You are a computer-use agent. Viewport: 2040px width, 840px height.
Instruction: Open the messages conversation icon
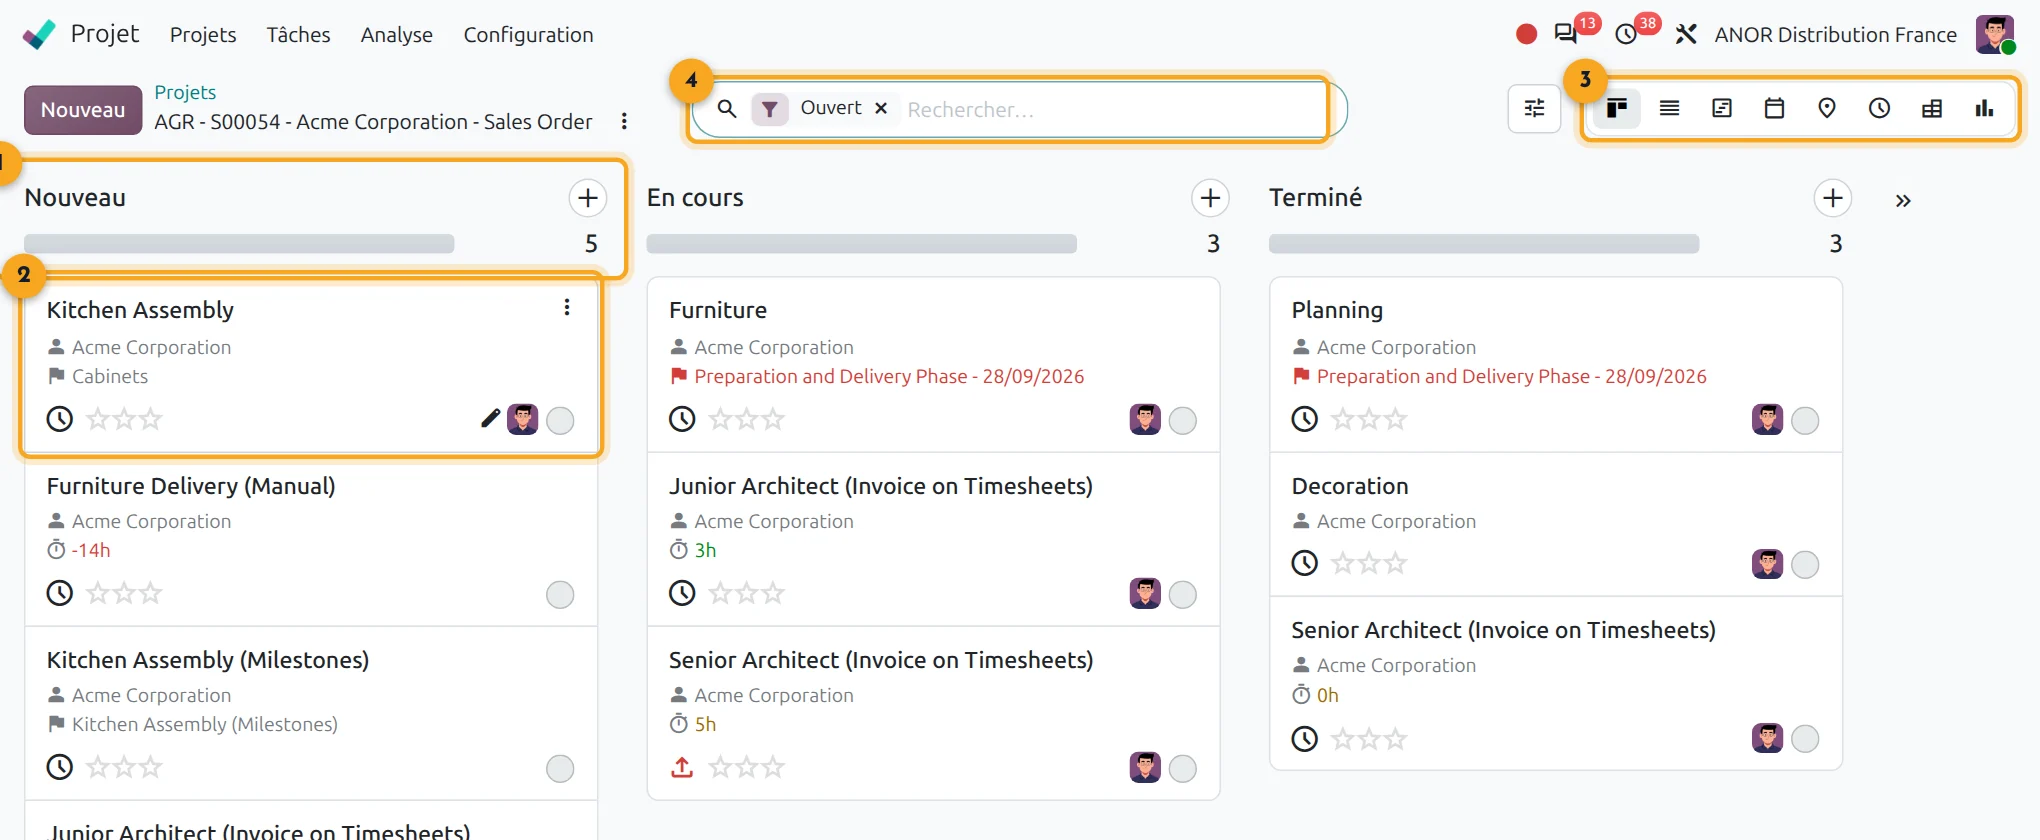point(1566,34)
